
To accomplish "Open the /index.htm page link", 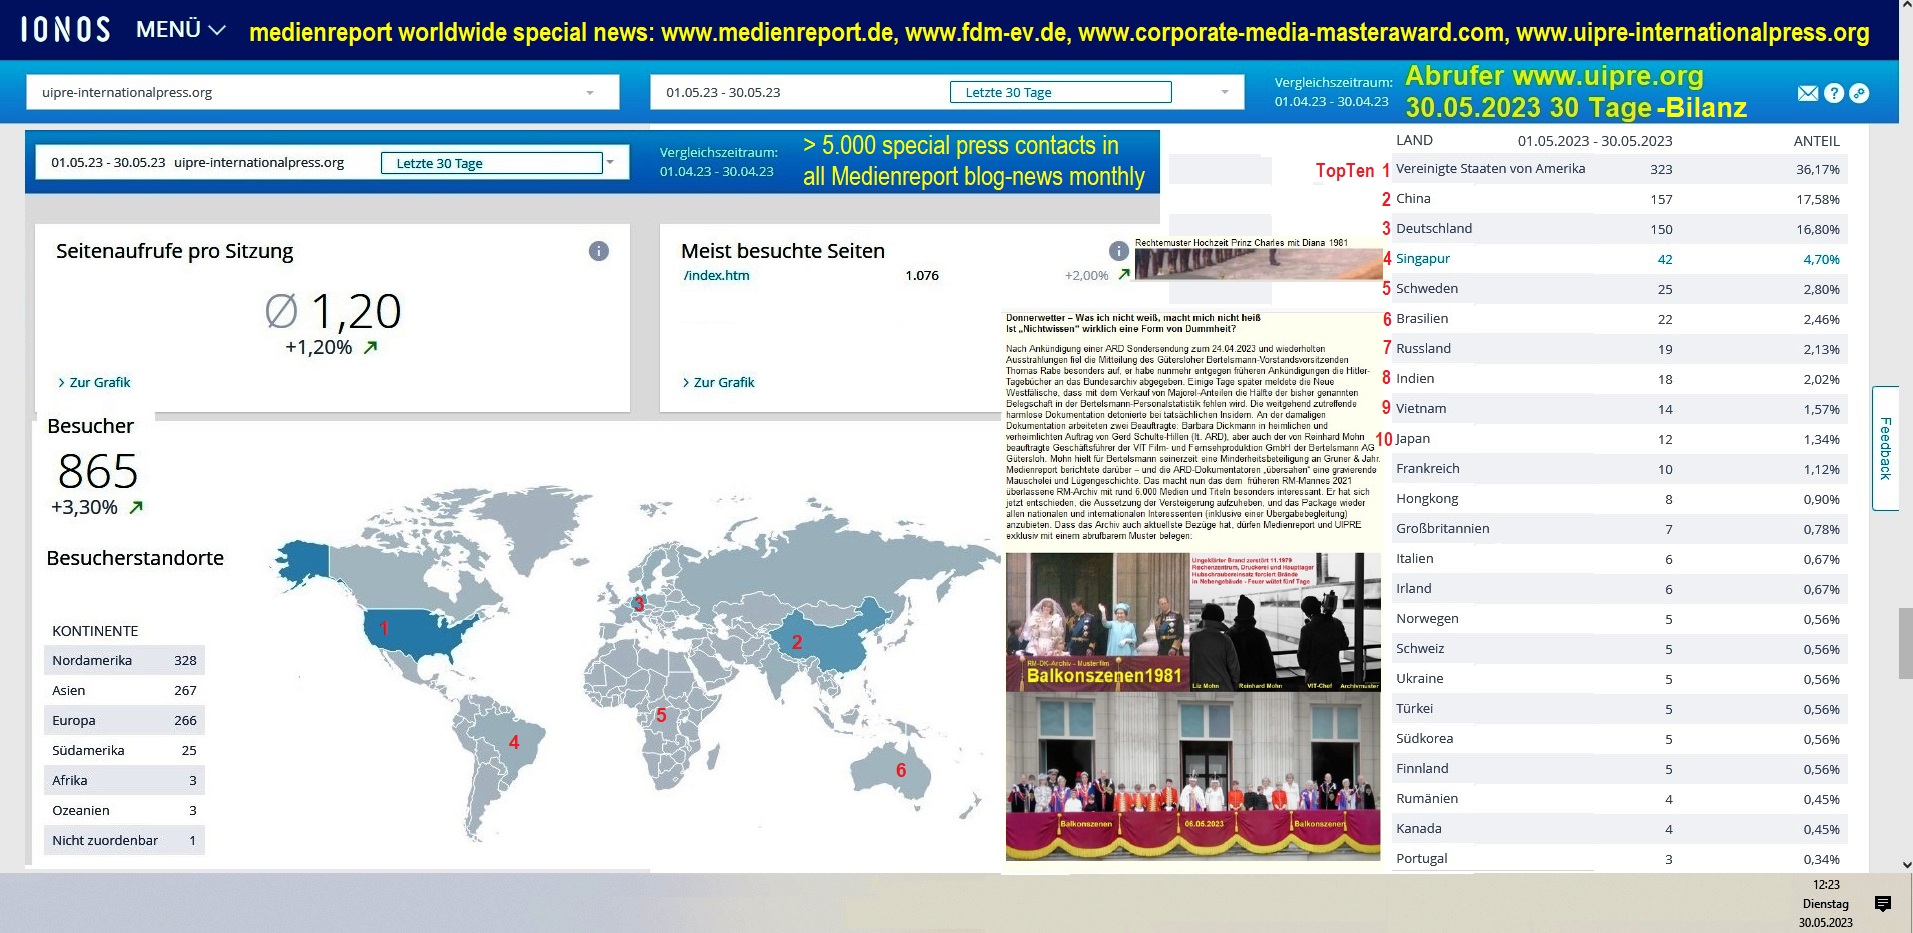I will pyautogui.click(x=716, y=275).
